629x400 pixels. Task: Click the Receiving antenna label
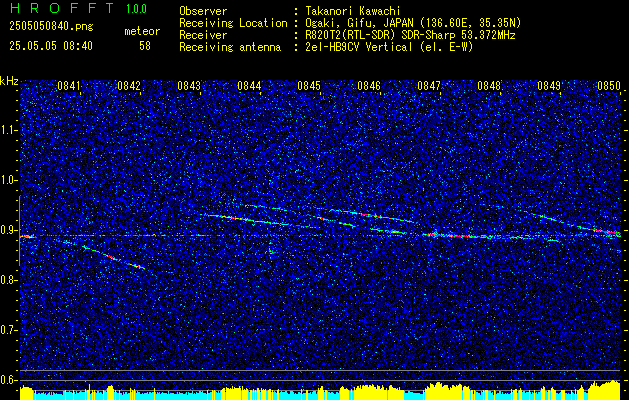(230, 47)
